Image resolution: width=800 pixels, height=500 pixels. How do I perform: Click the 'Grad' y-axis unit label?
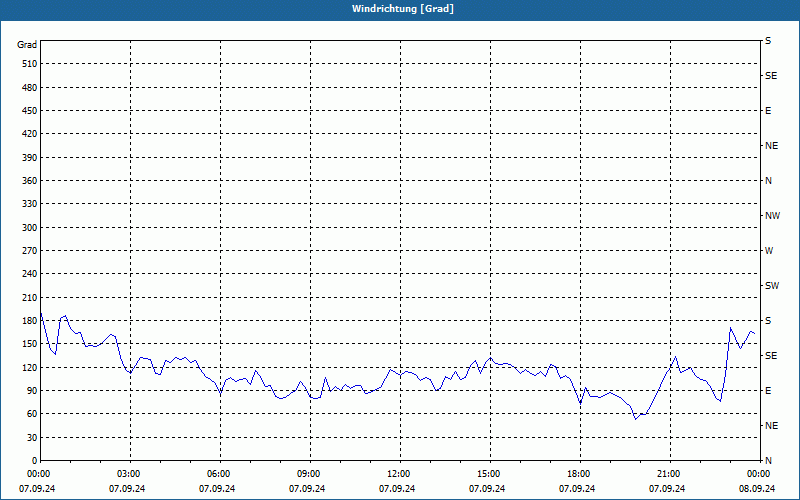coord(27,45)
